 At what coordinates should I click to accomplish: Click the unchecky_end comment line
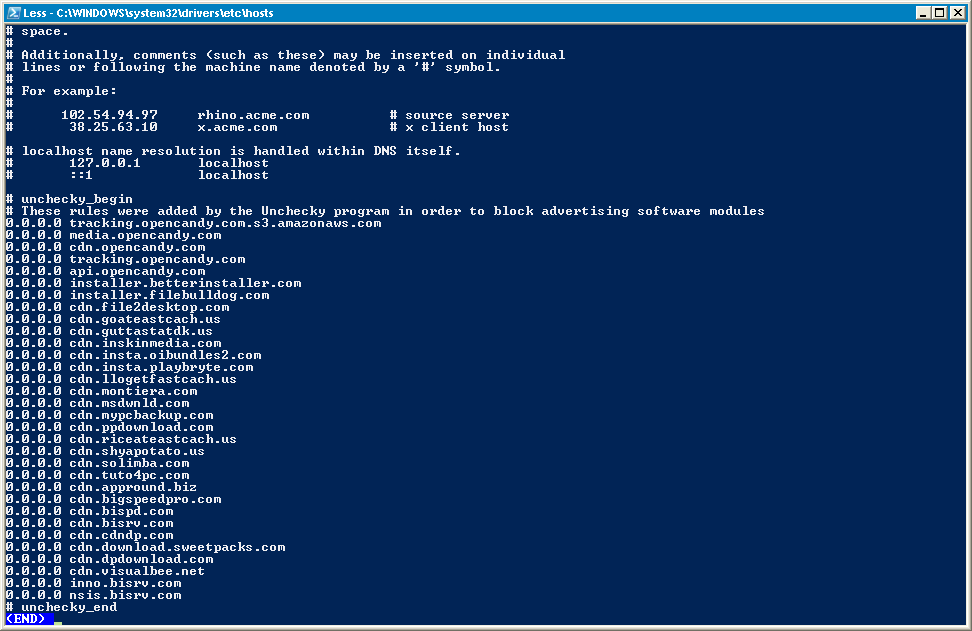pos(61,607)
